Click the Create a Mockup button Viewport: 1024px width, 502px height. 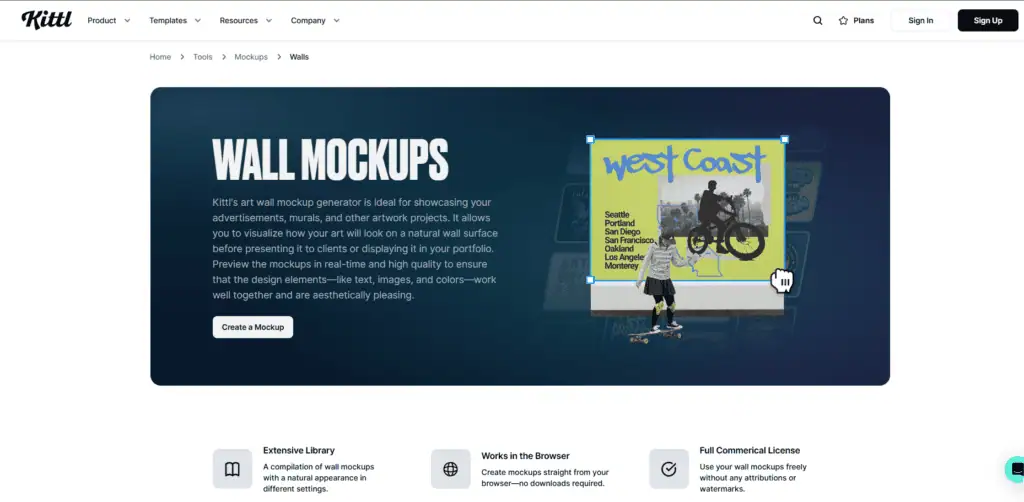click(x=253, y=327)
